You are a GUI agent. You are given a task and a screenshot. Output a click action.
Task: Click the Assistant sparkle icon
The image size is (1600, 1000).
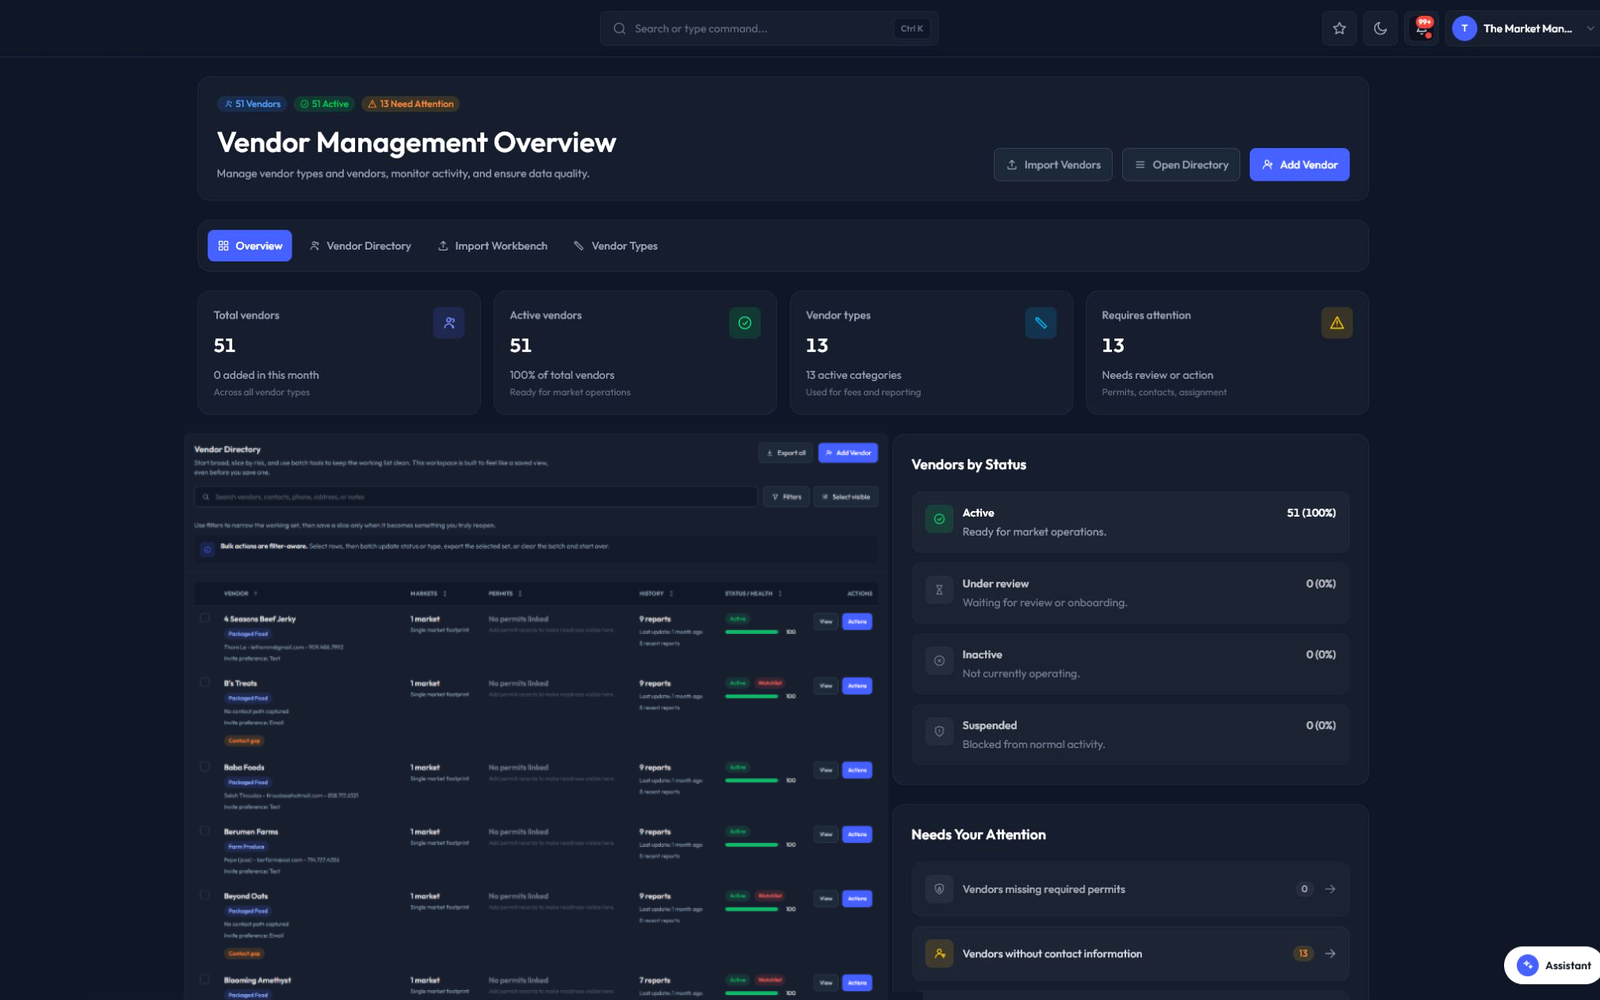point(1527,965)
